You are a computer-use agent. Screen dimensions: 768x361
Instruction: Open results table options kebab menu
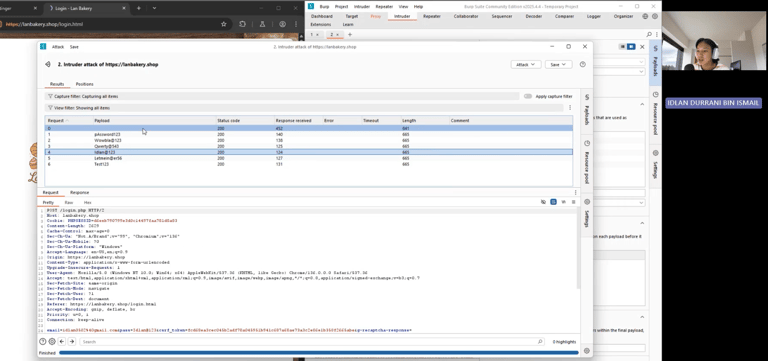[x=570, y=108]
